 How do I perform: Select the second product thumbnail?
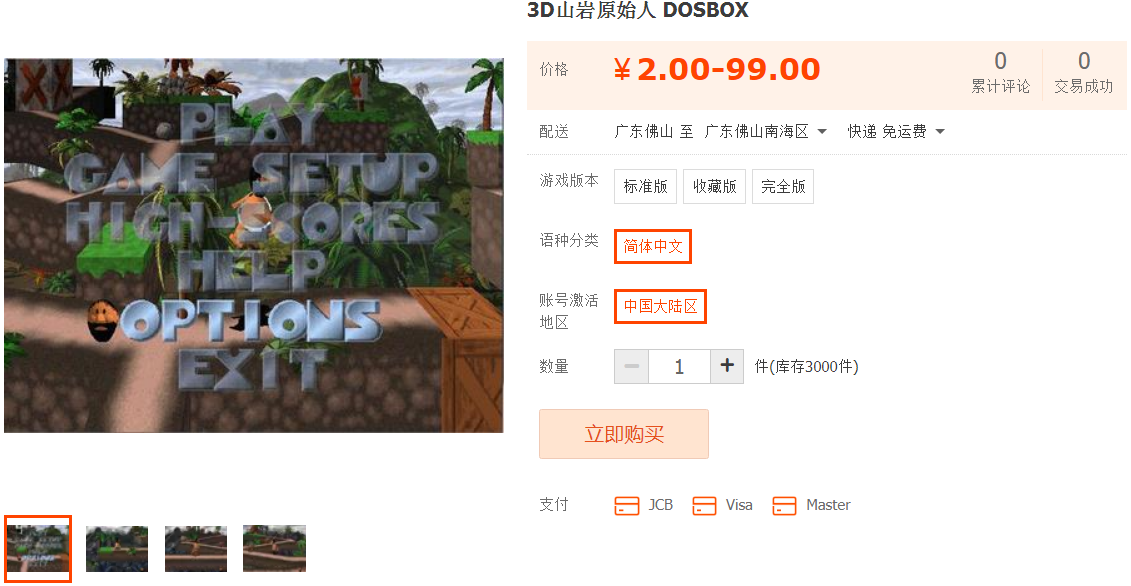[x=117, y=548]
